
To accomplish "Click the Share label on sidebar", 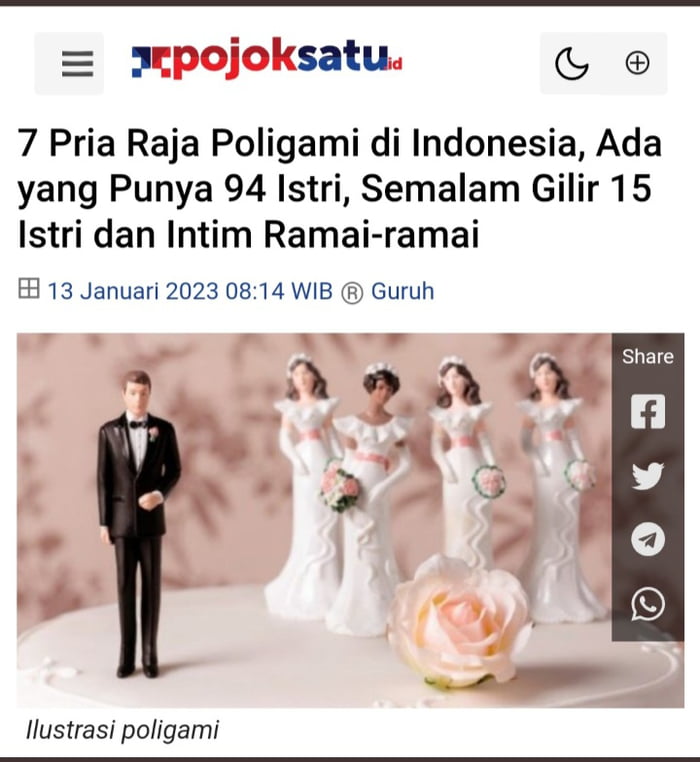I will (648, 356).
